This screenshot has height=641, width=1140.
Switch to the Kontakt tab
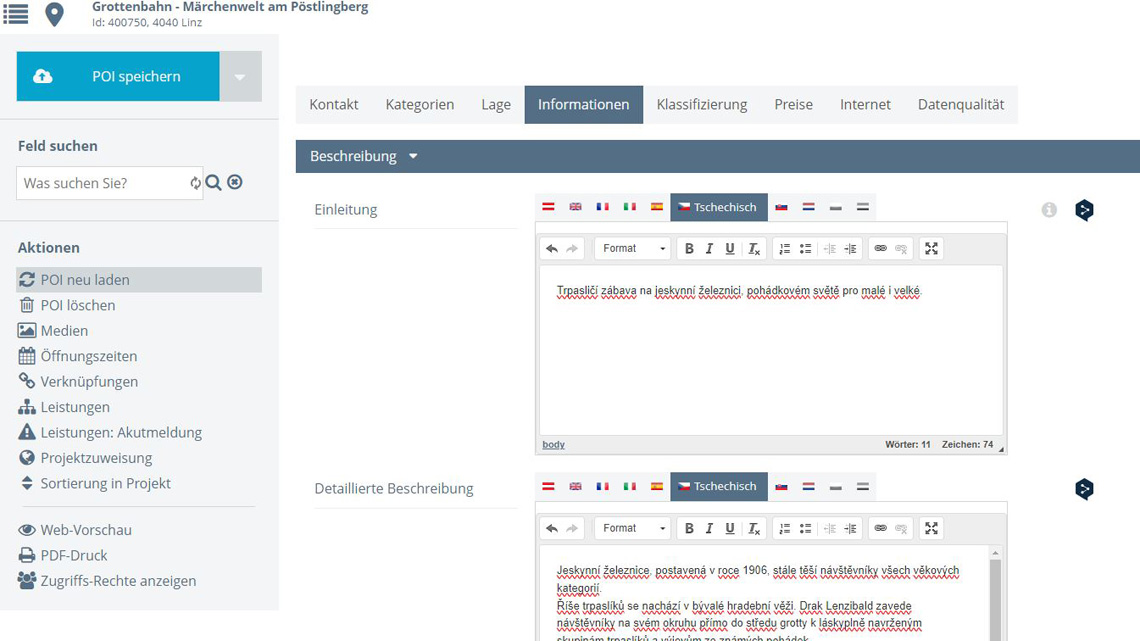pos(334,105)
